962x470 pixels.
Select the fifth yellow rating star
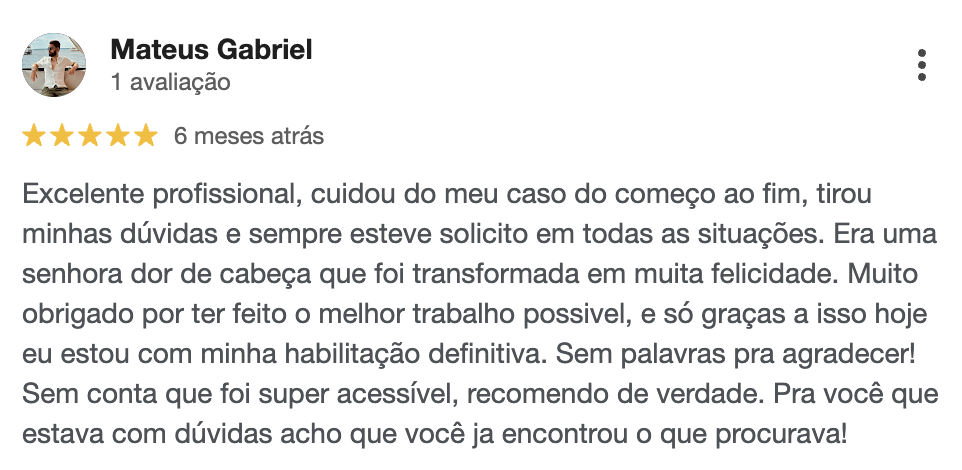tap(146, 136)
